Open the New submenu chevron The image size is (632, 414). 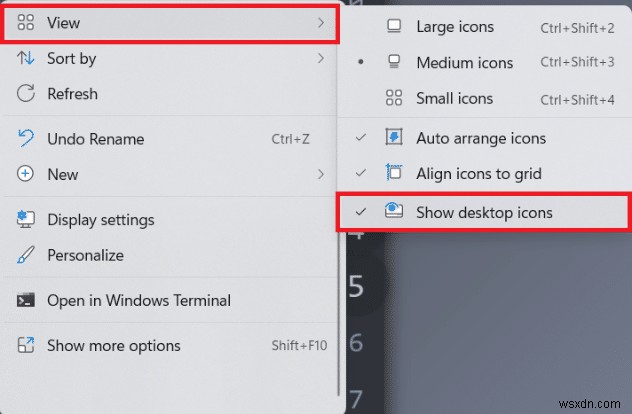pos(321,174)
